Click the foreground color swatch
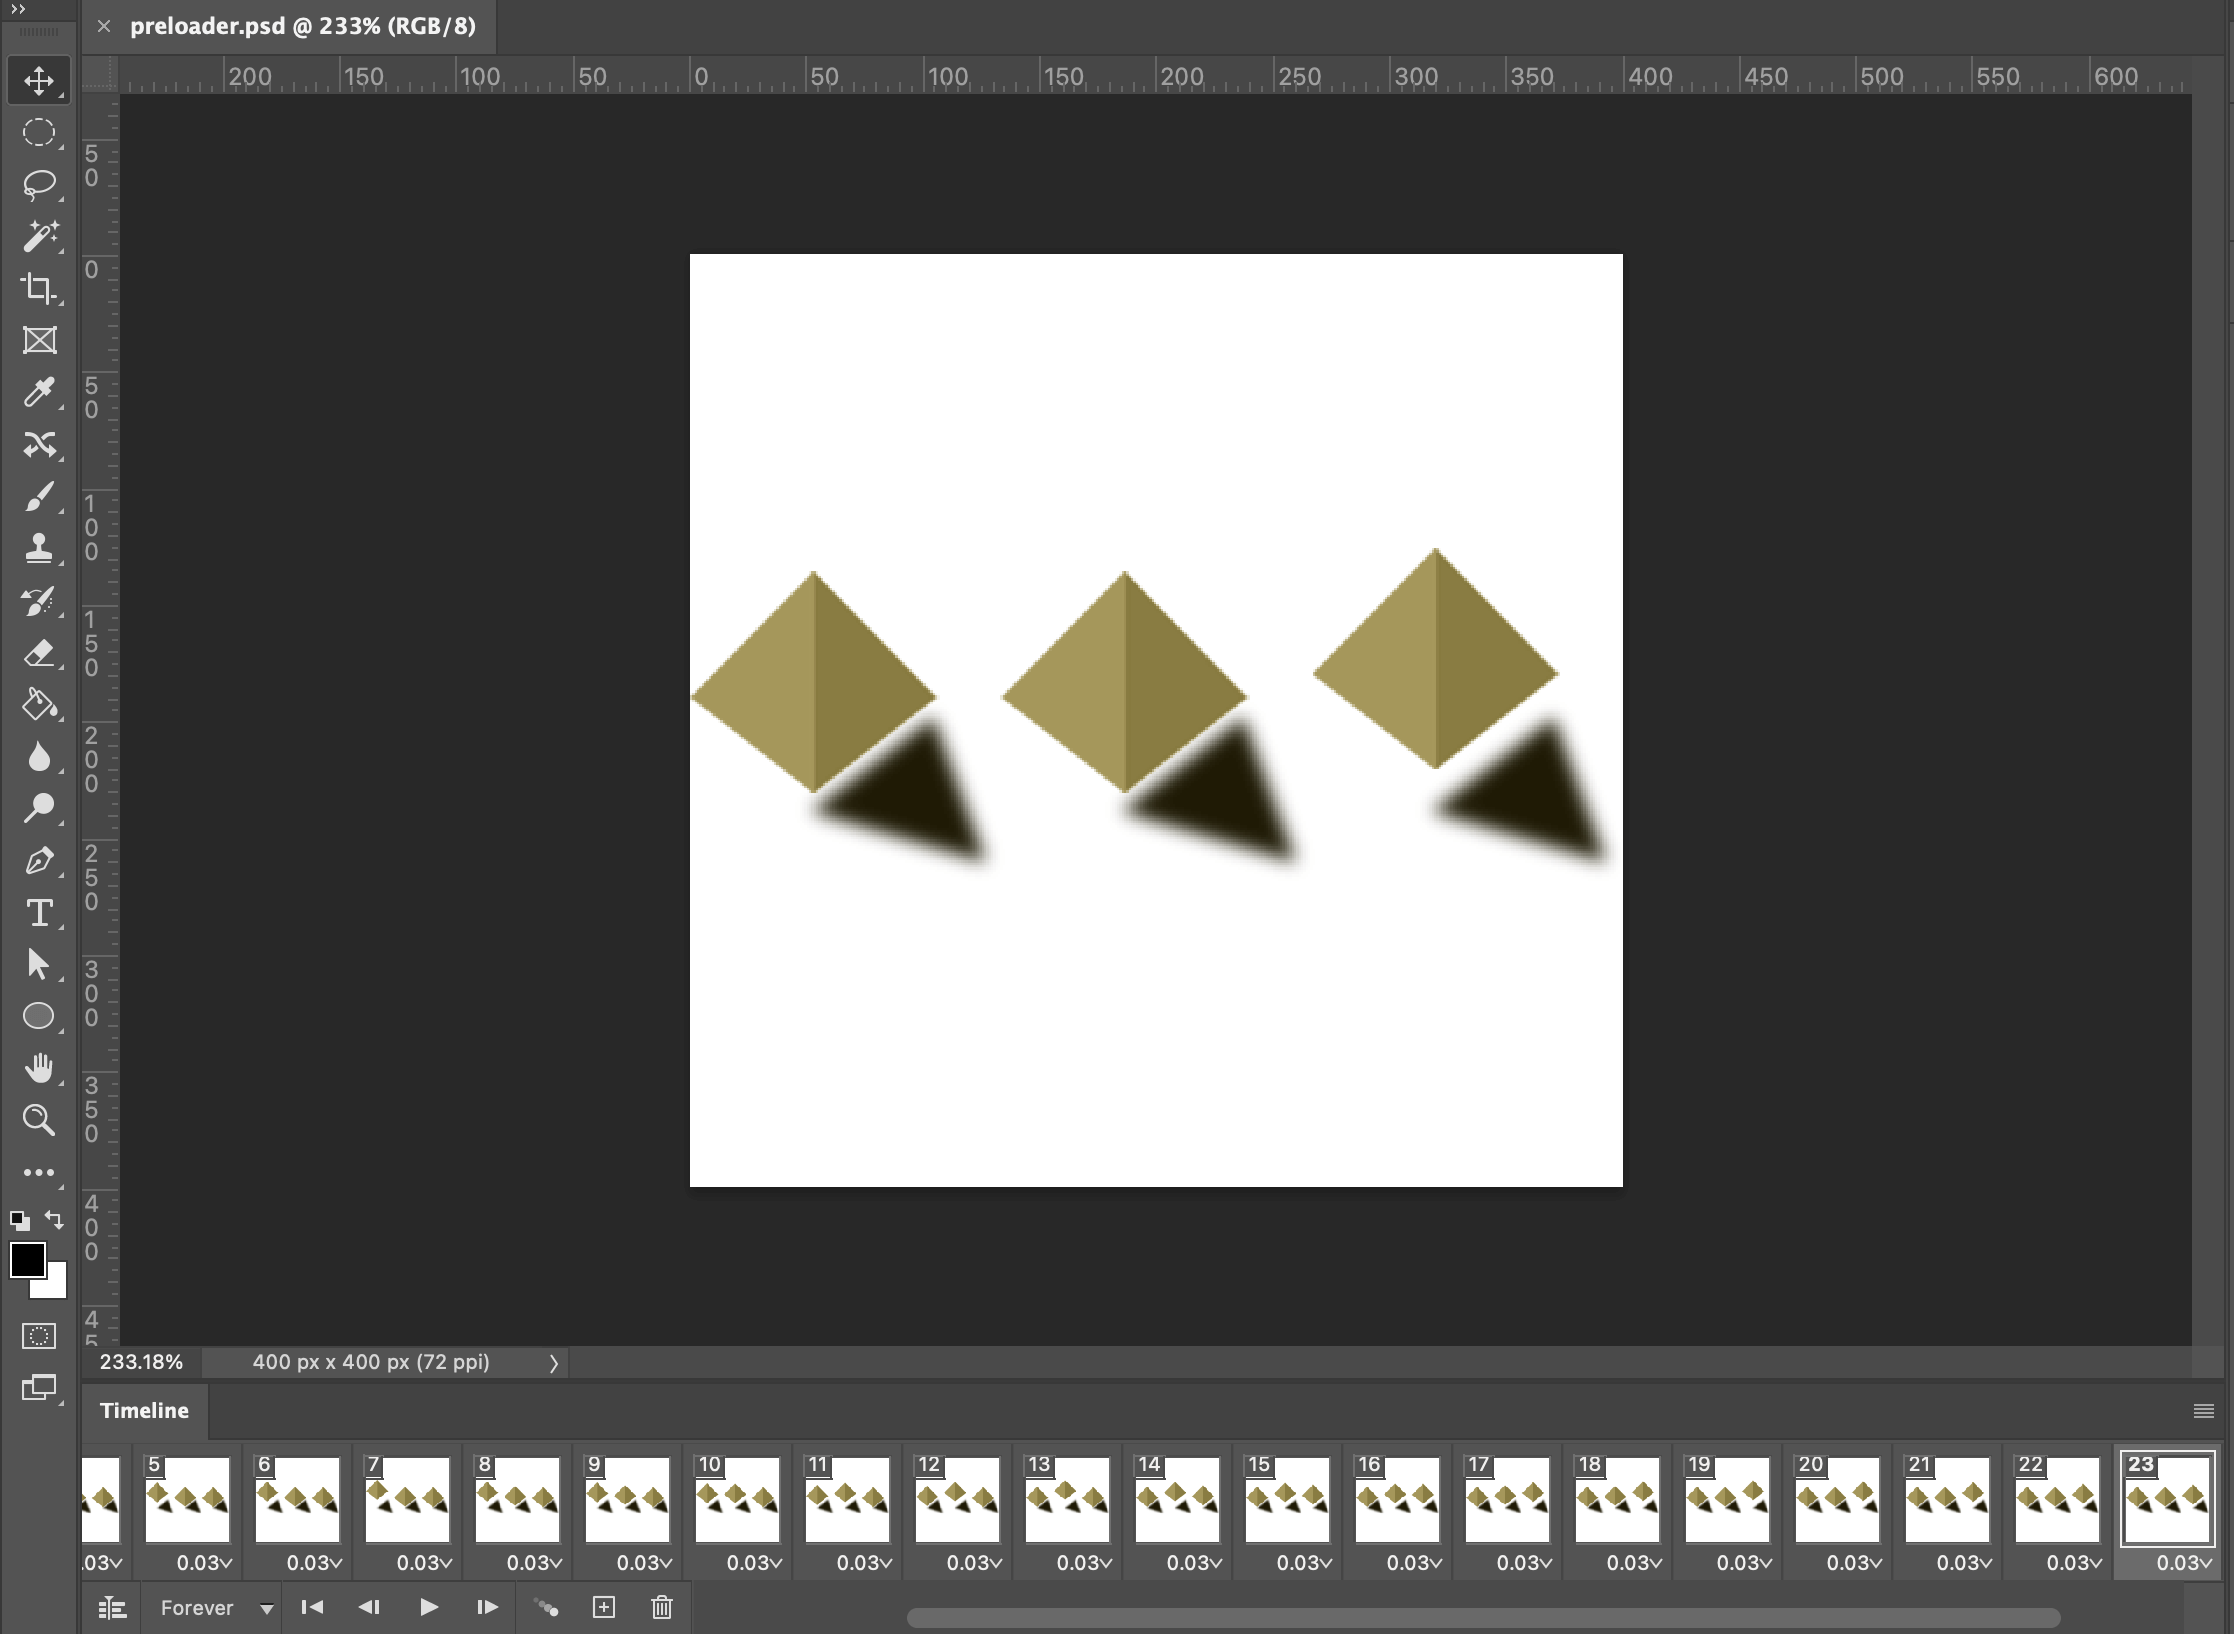 point(27,1260)
